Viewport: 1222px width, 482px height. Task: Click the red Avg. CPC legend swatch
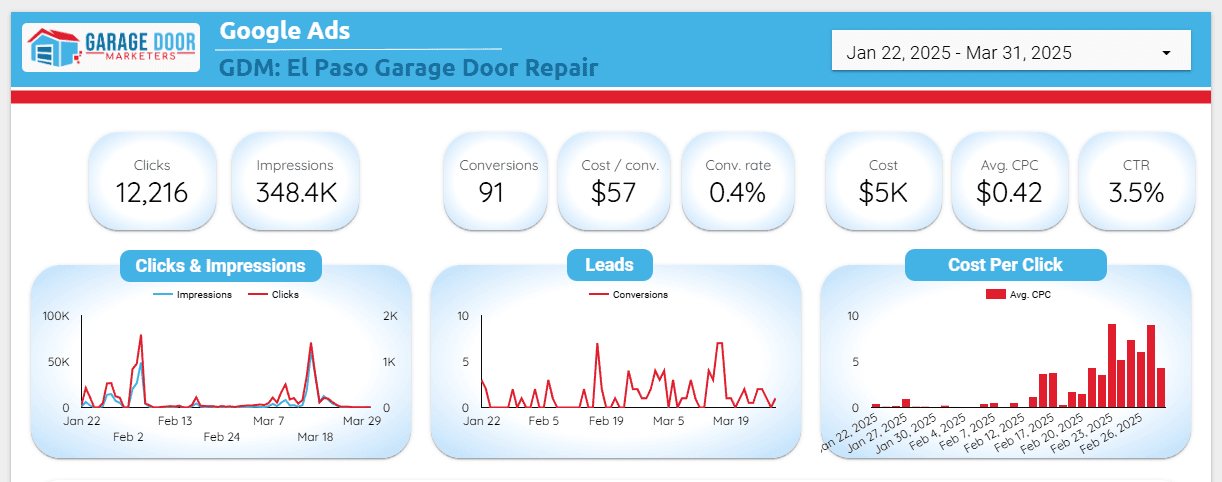click(995, 295)
